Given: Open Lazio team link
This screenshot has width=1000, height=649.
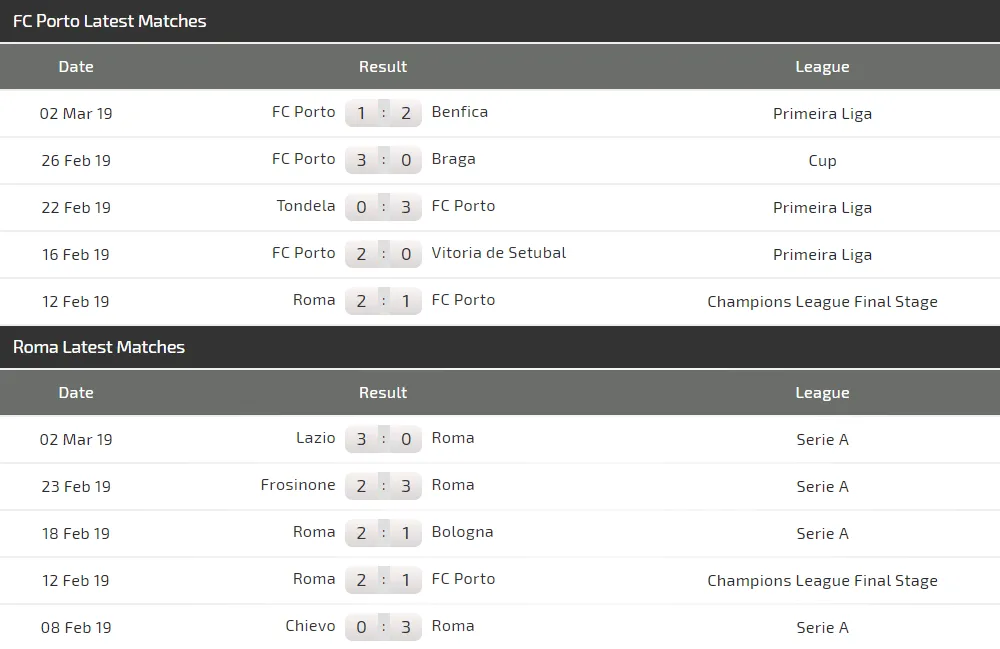Looking at the screenshot, I should click(x=316, y=438).
